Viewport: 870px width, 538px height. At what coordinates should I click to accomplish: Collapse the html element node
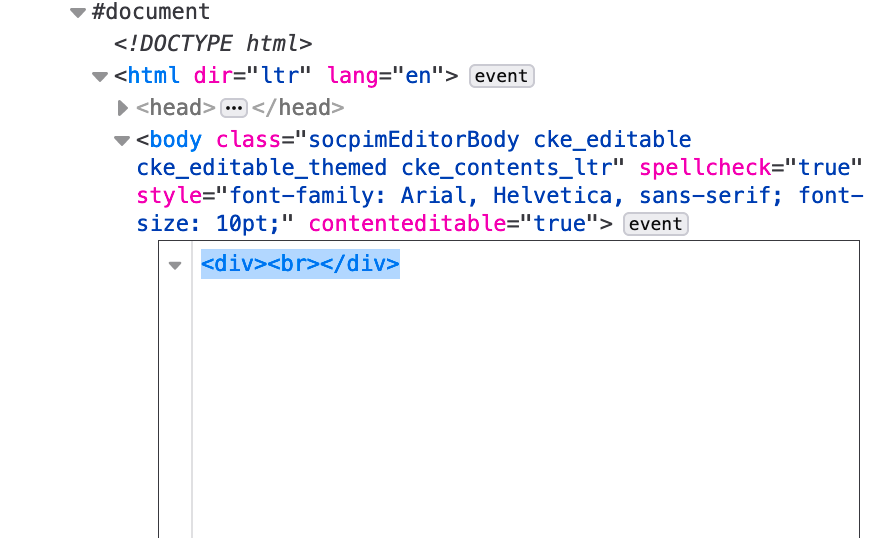tap(100, 77)
